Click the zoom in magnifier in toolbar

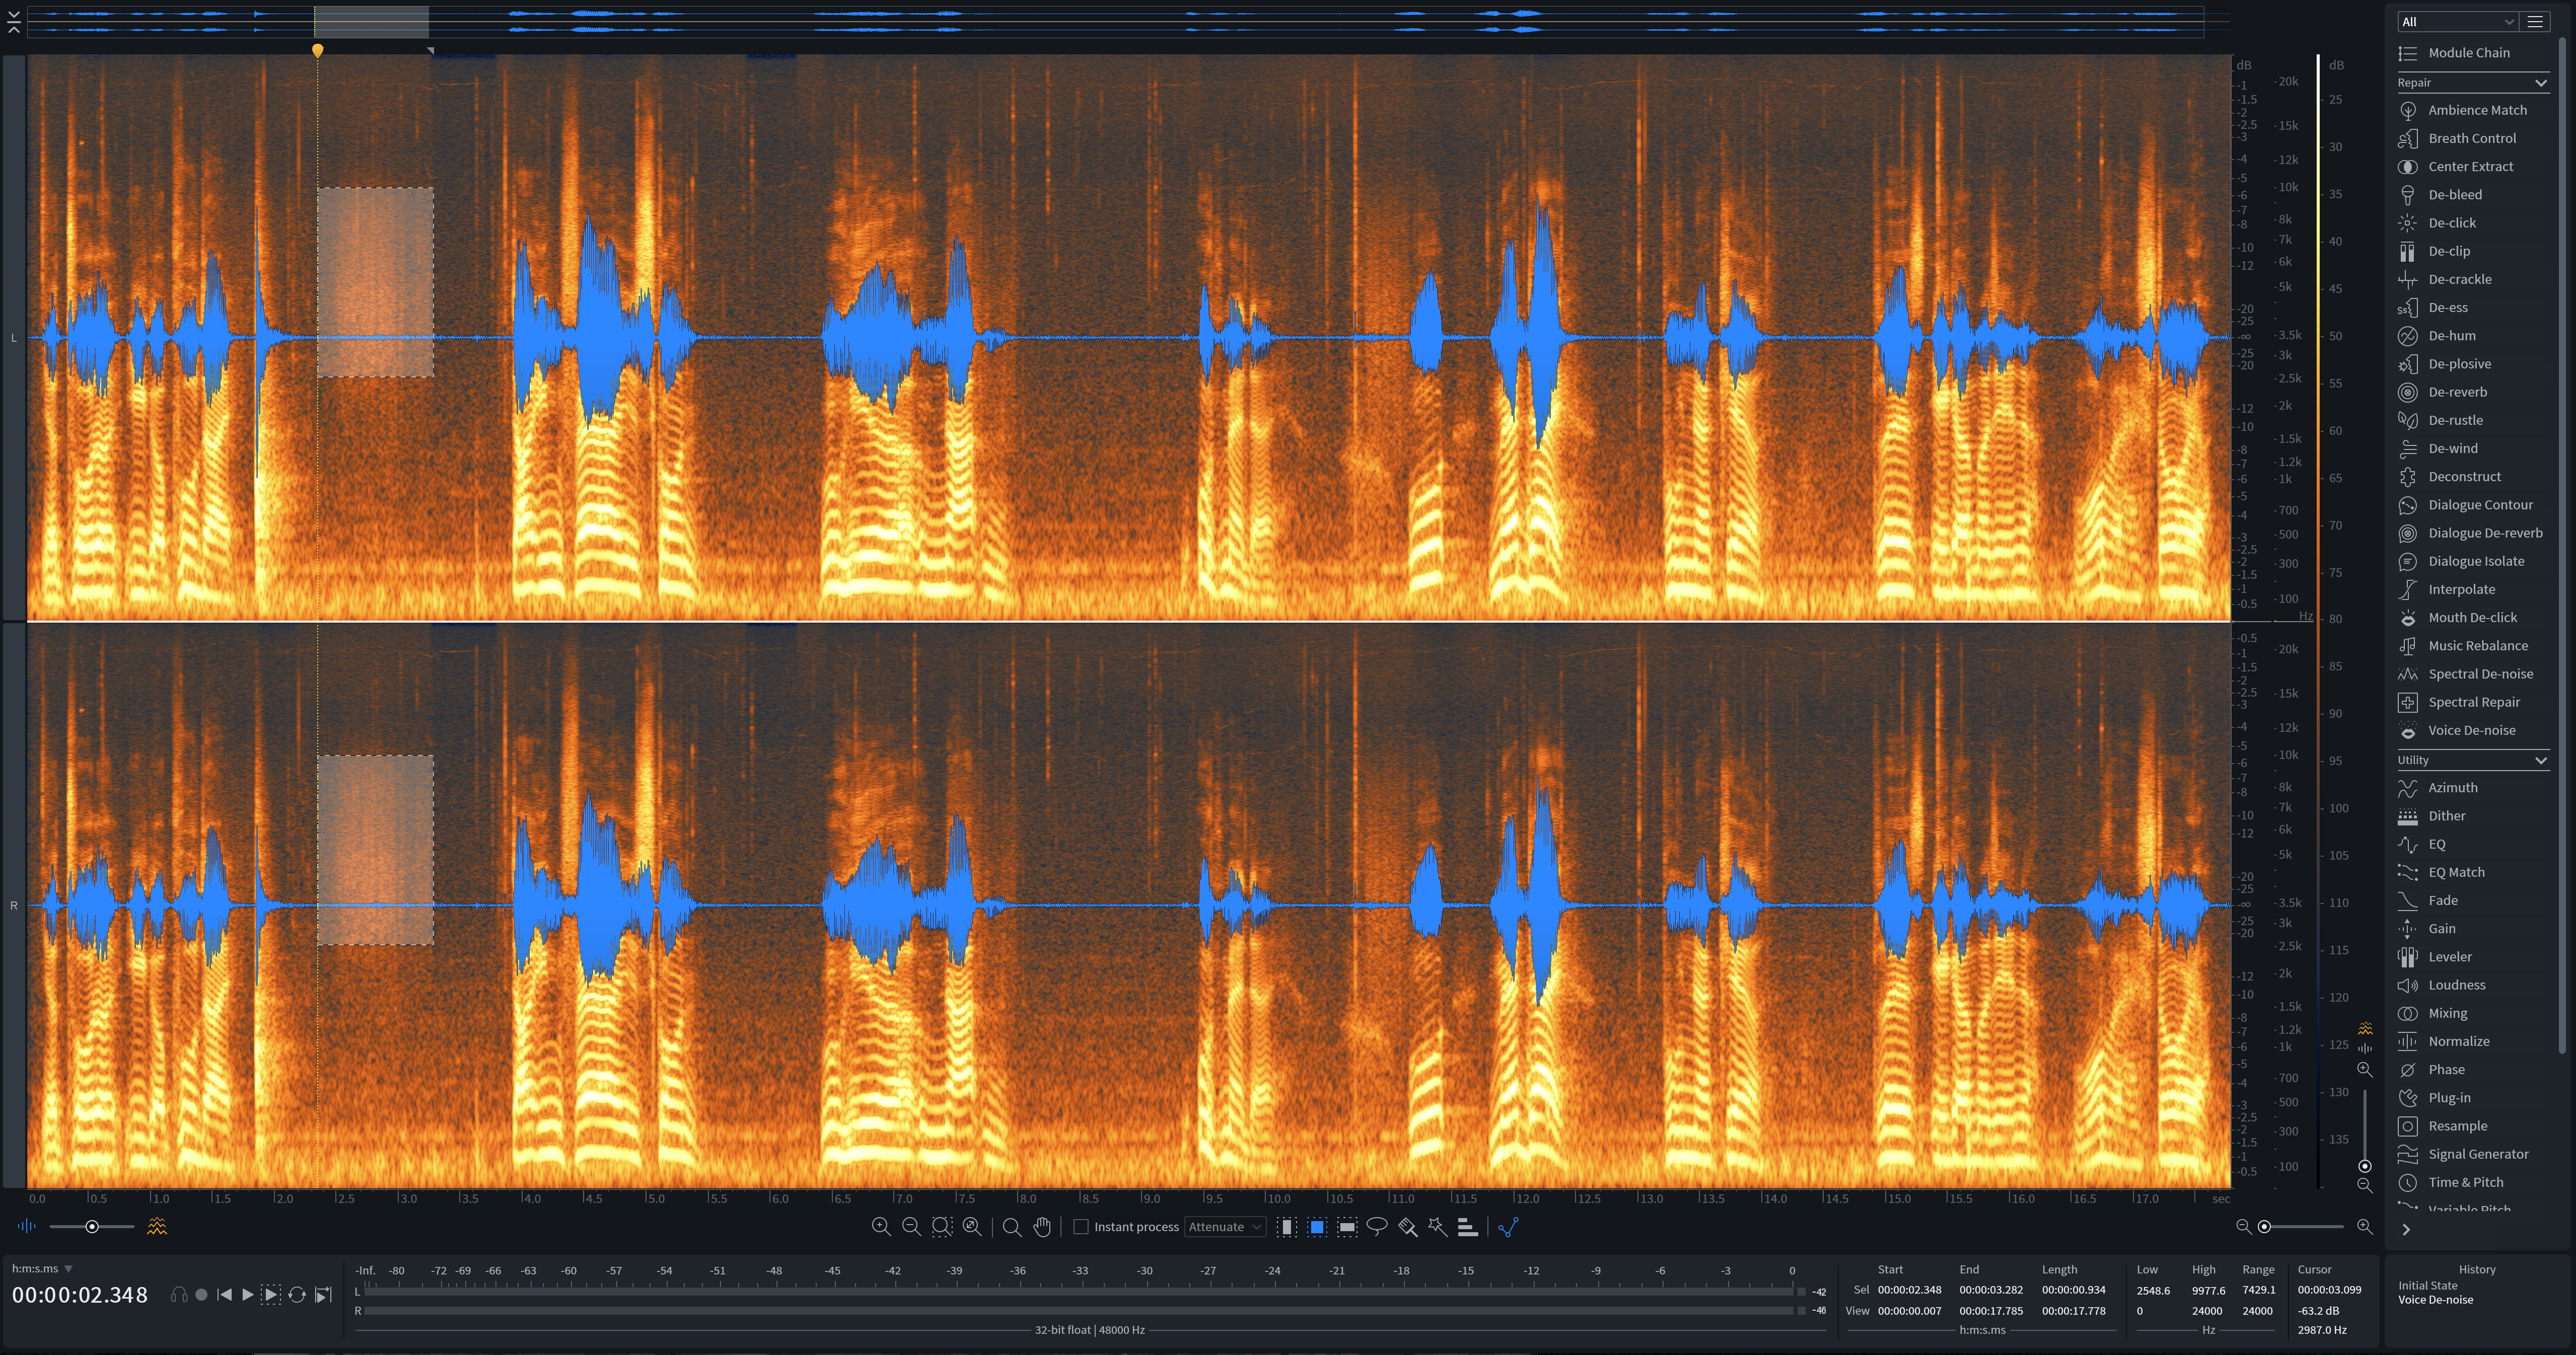pyautogui.click(x=881, y=1227)
